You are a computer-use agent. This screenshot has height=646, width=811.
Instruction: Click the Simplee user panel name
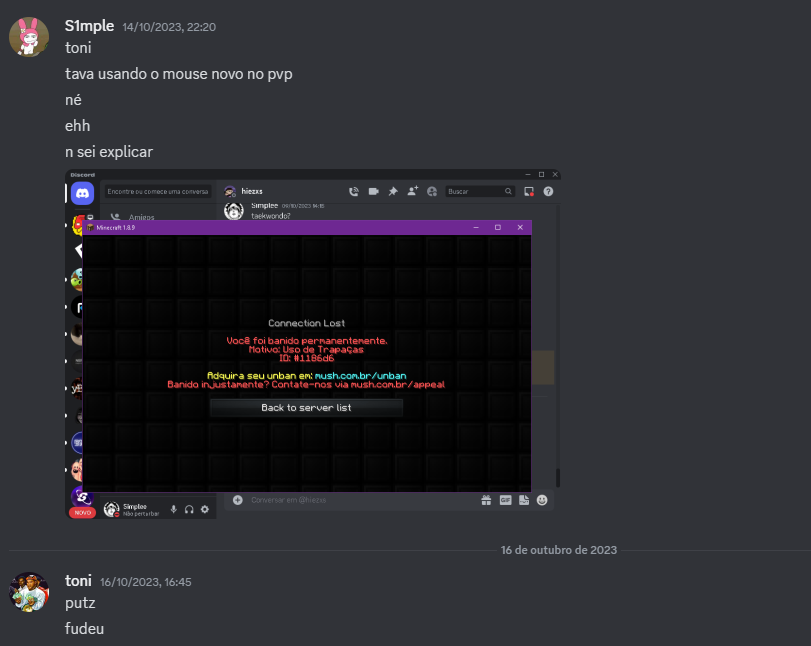pos(135,507)
